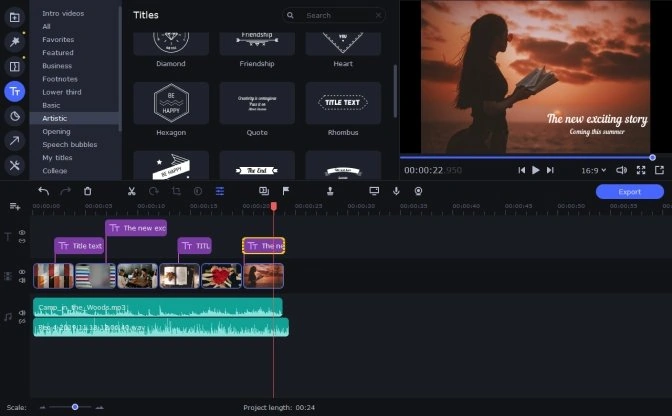Select the Rhombus title thumbnail
The width and height of the screenshot is (672, 416).
click(343, 103)
